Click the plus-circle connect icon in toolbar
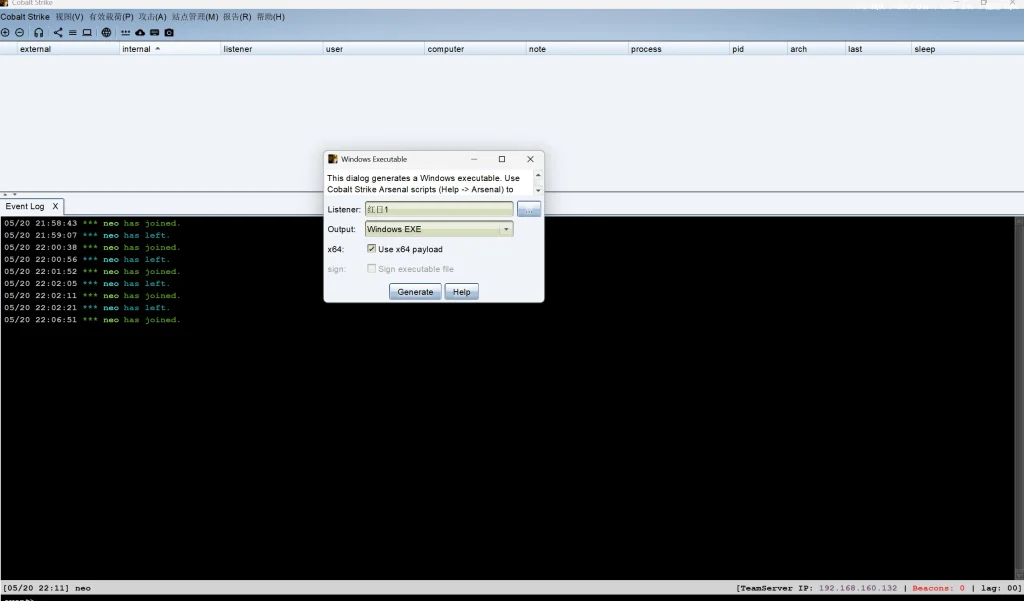 coord(5,33)
